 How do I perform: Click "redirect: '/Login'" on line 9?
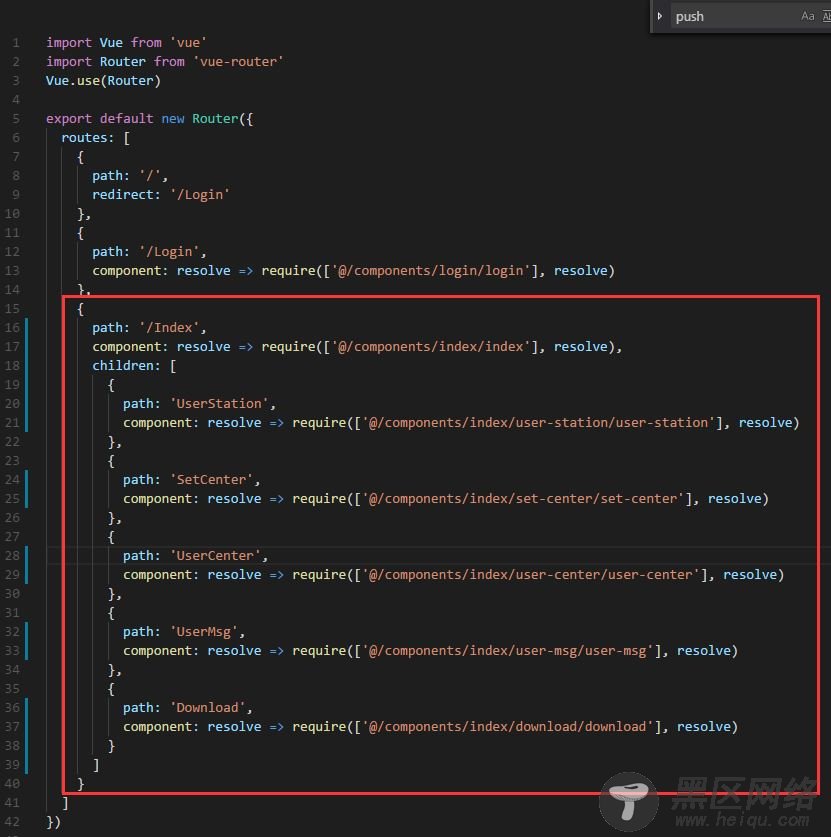[161, 194]
